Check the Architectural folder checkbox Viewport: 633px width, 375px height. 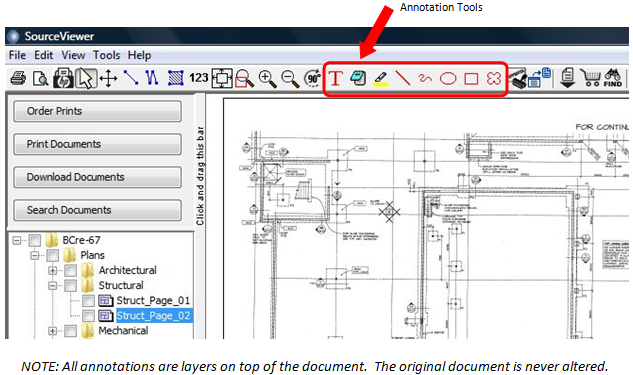pyautogui.click(x=71, y=270)
